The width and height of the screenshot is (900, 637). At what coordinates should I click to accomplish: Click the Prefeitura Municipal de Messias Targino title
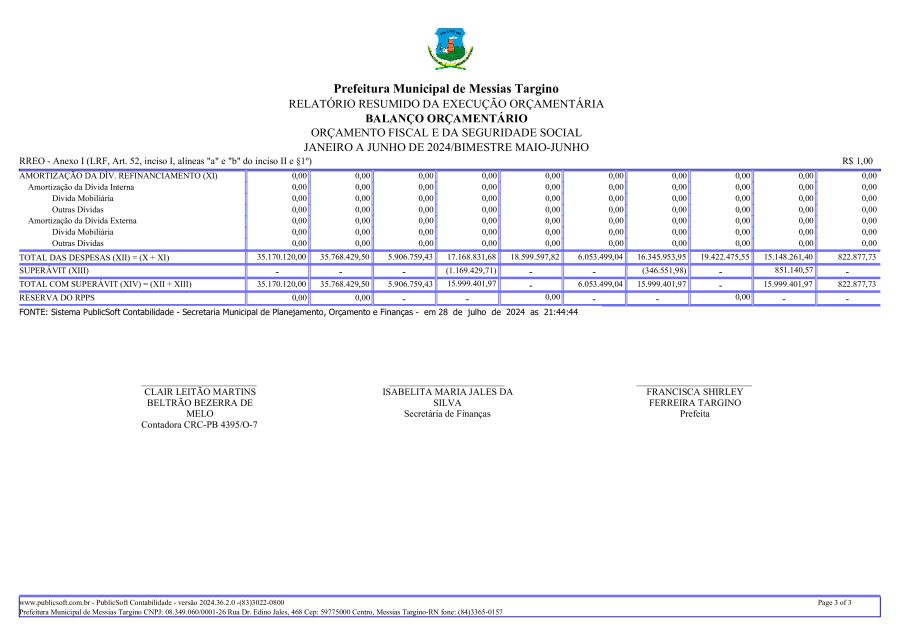[446, 89]
